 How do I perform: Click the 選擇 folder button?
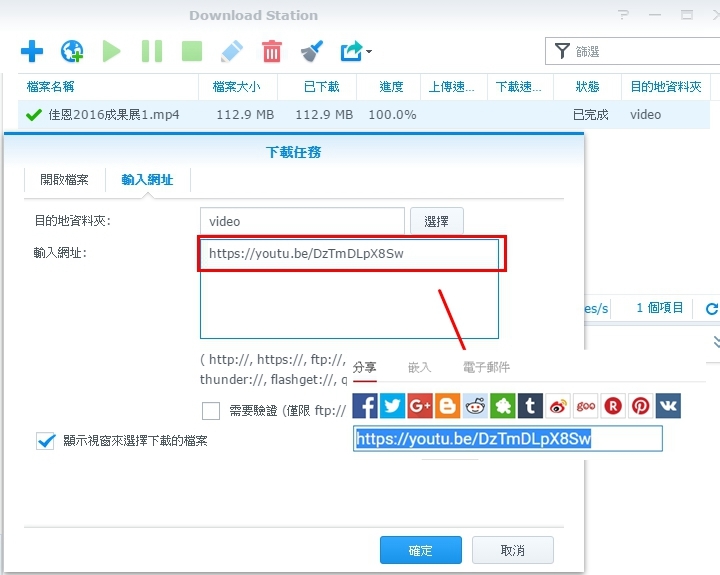coord(437,221)
